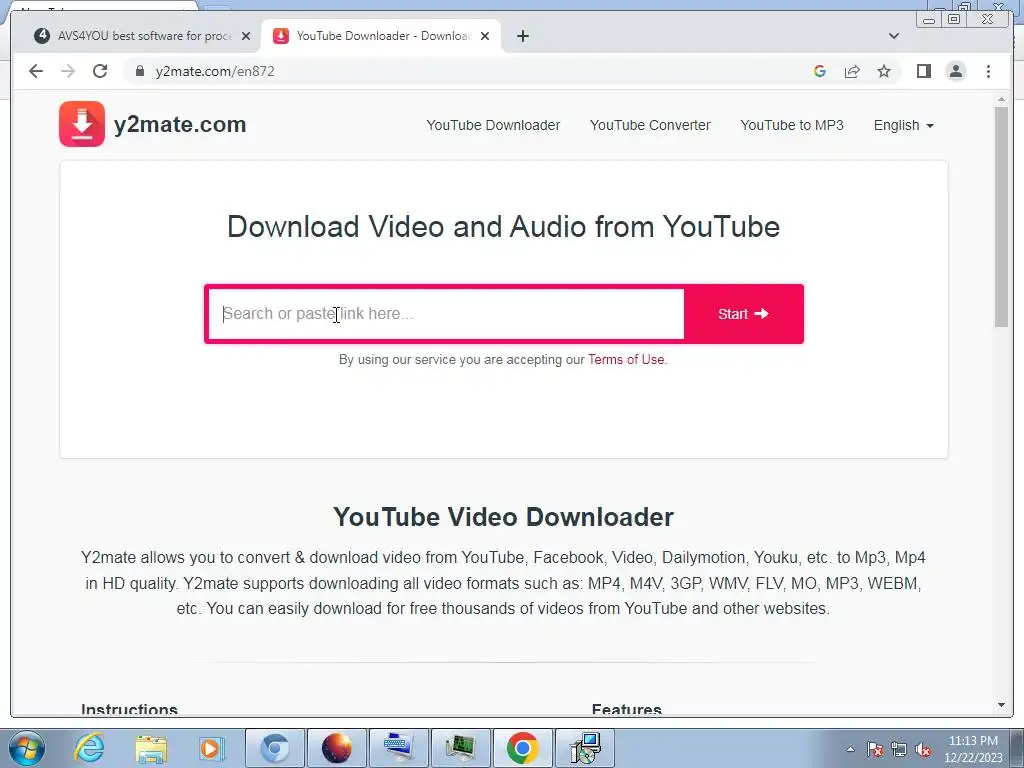Click the browser forward arrow
Image resolution: width=1024 pixels, height=768 pixels.
[68, 71]
